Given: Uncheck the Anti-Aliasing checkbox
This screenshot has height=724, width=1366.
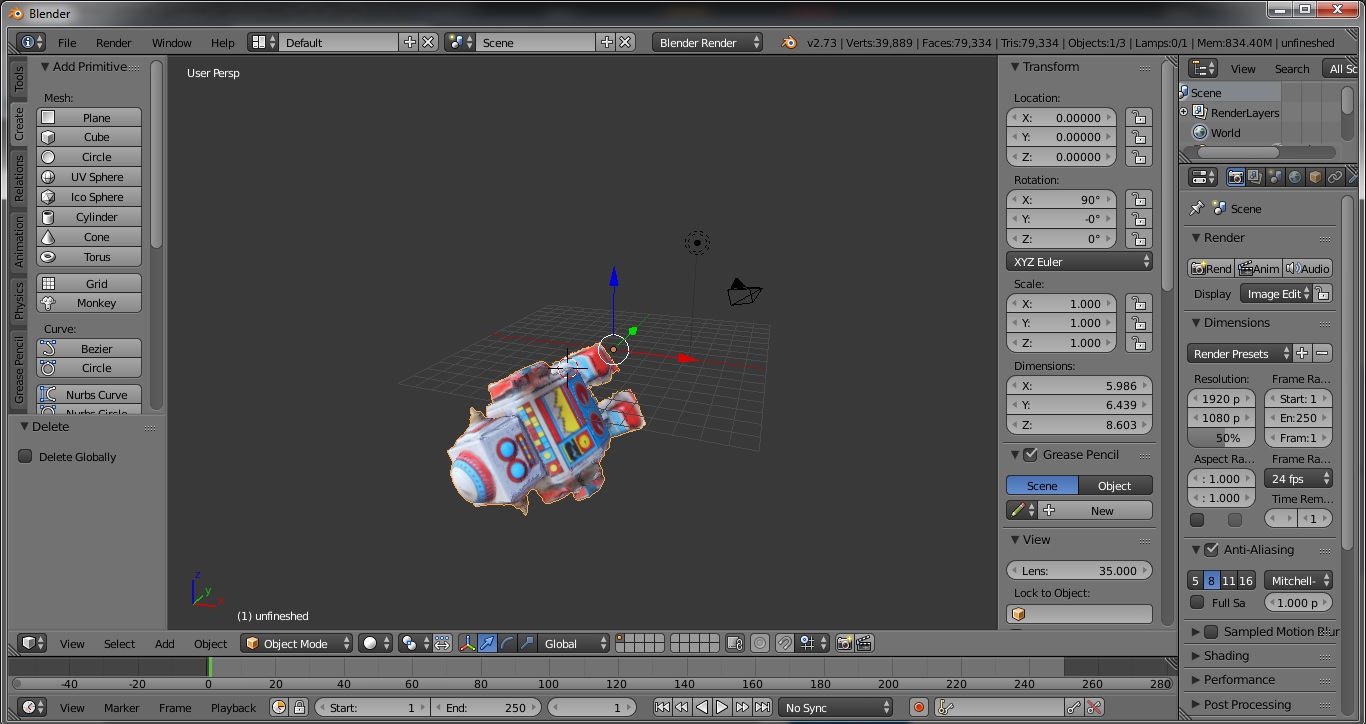Looking at the screenshot, I should pos(1211,550).
